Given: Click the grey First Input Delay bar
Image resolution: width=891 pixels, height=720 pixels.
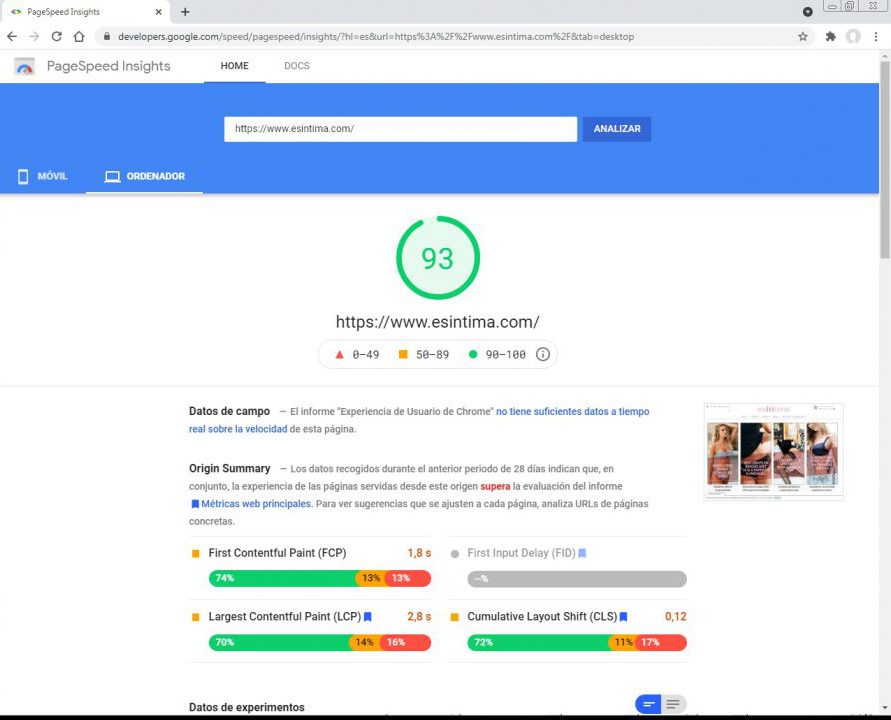Looking at the screenshot, I should coord(577,579).
